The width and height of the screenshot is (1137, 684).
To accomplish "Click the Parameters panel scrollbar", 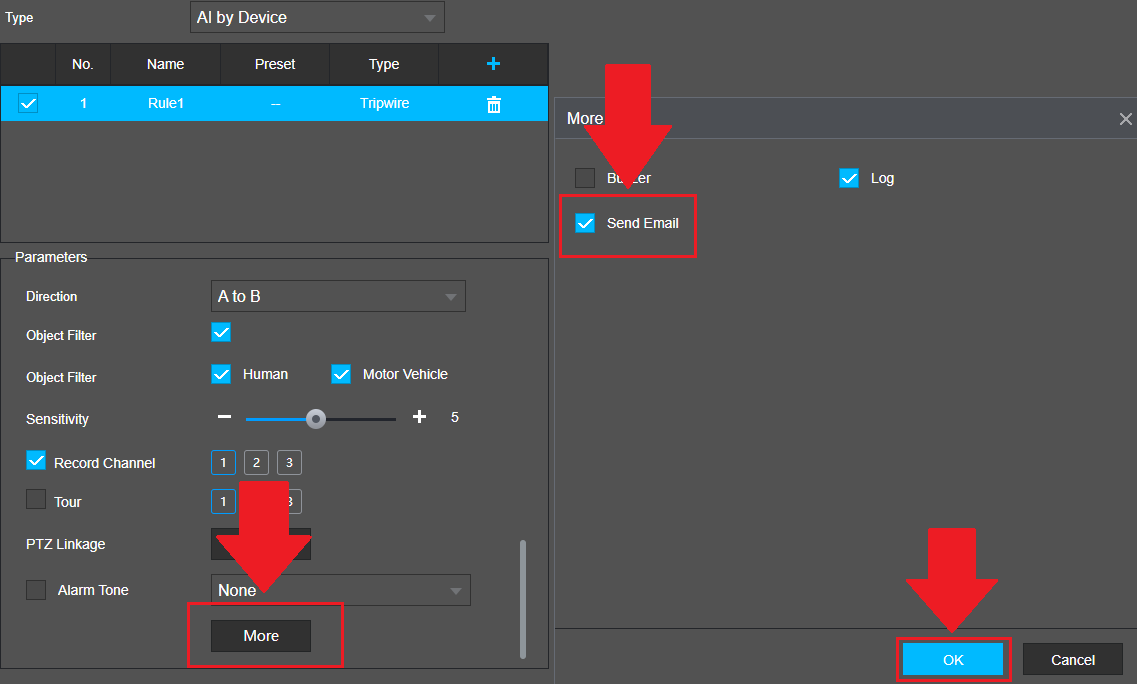I will click(523, 599).
